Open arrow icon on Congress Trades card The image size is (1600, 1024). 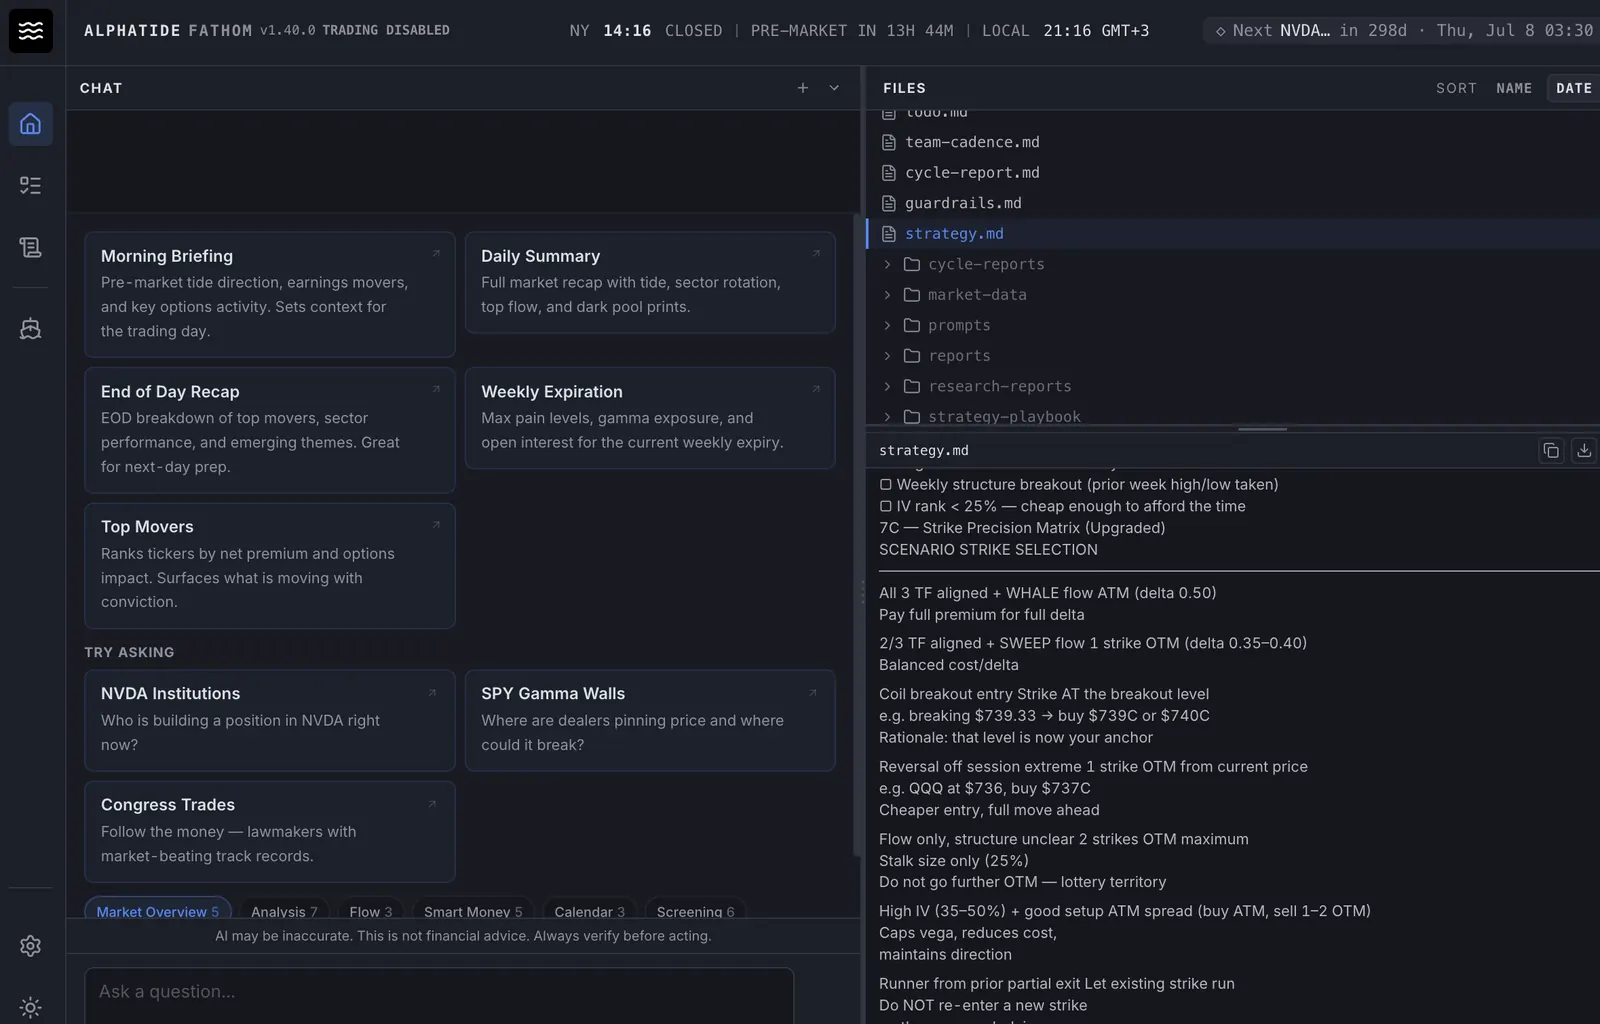pyautogui.click(x=432, y=804)
